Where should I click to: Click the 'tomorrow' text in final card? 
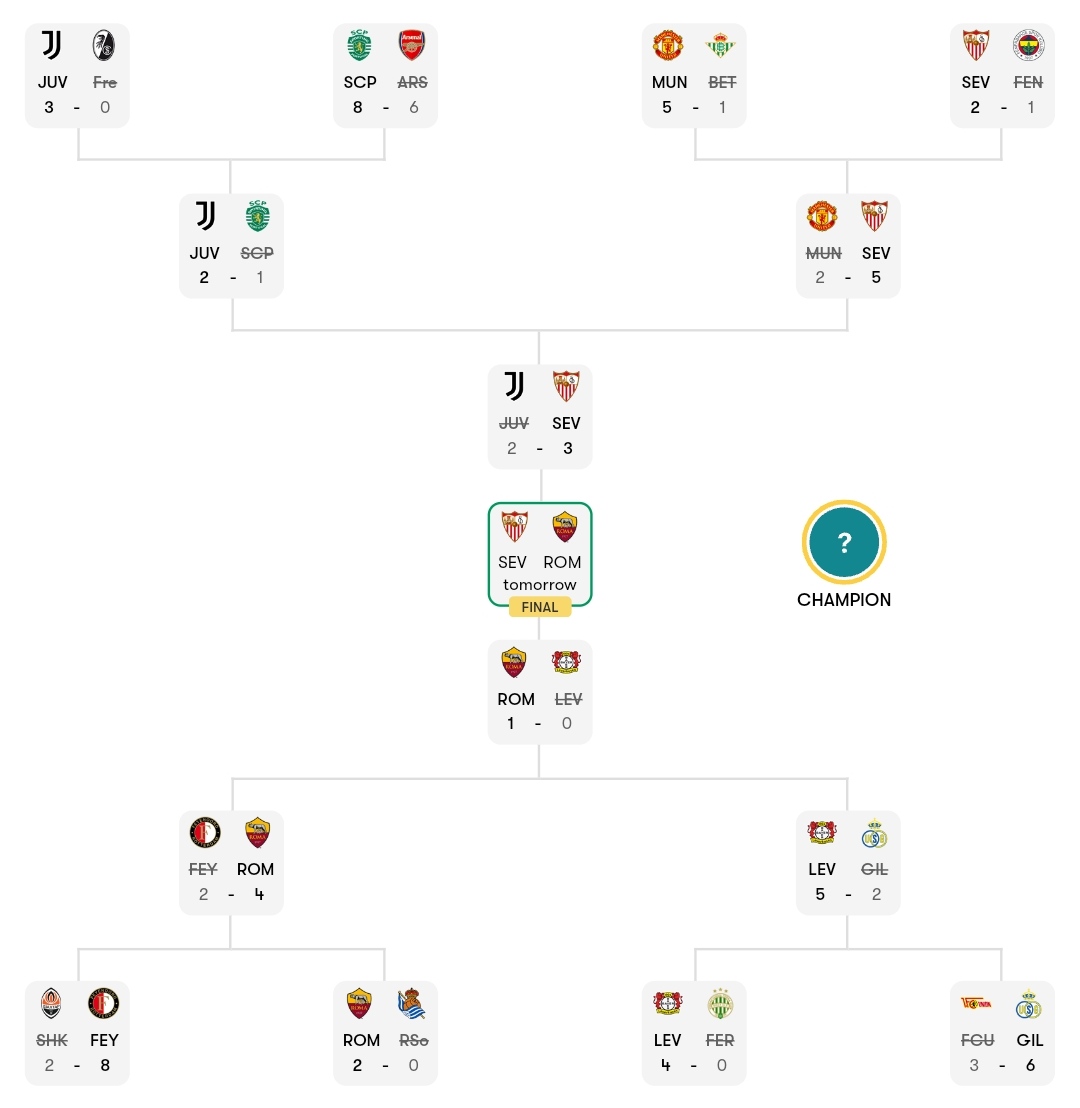click(x=540, y=584)
